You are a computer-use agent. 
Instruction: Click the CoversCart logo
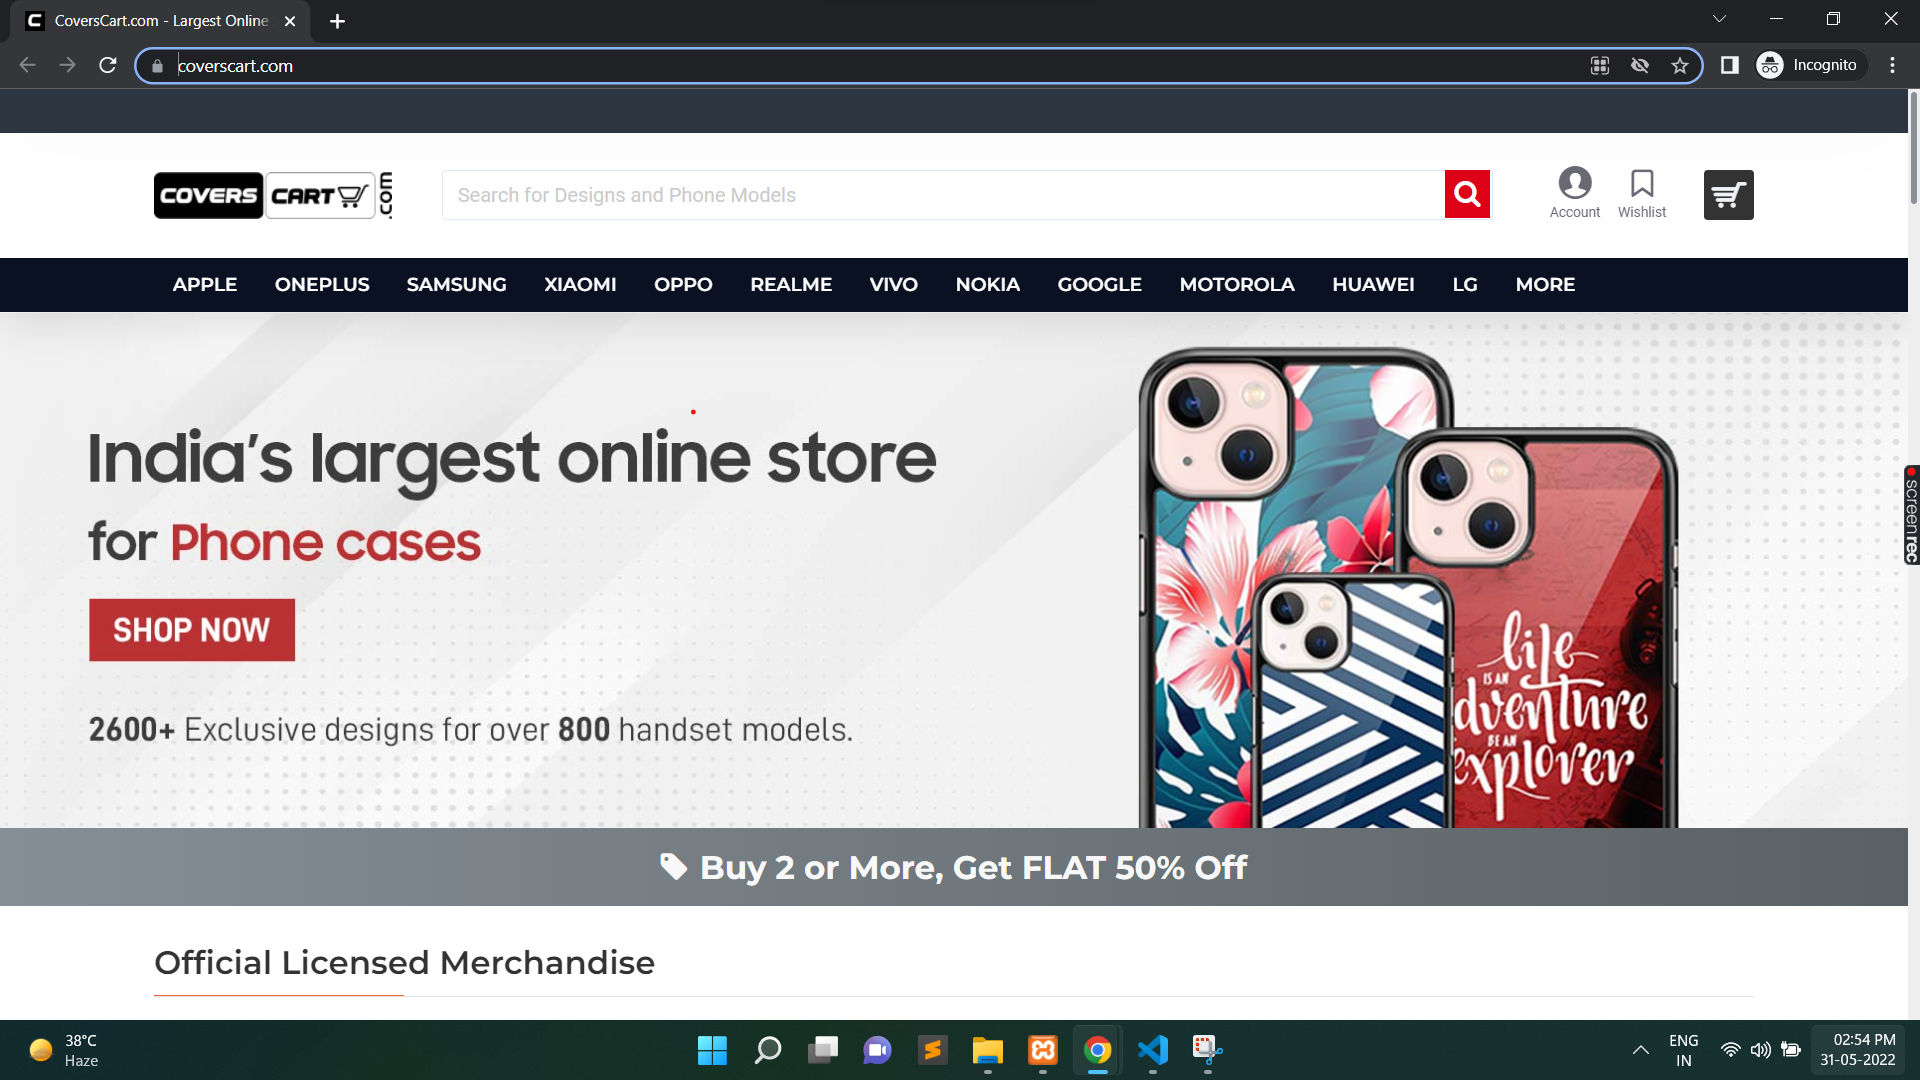(x=273, y=195)
